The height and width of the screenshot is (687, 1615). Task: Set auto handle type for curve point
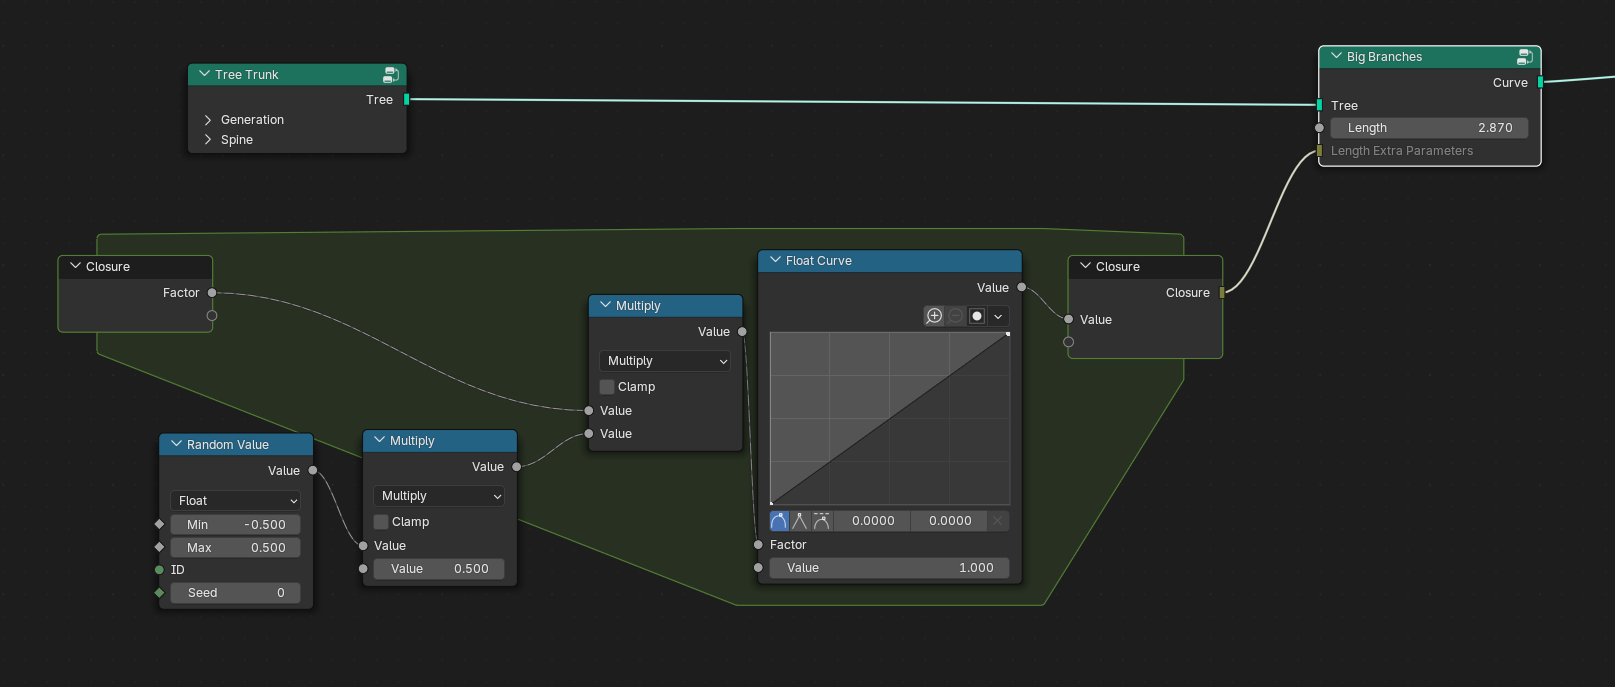pos(779,521)
